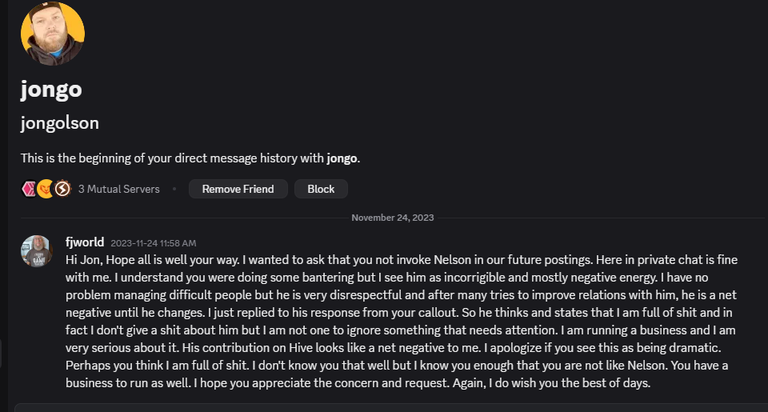This screenshot has width=768, height=412.
Task: Block the user jongo
Action: (x=321, y=189)
